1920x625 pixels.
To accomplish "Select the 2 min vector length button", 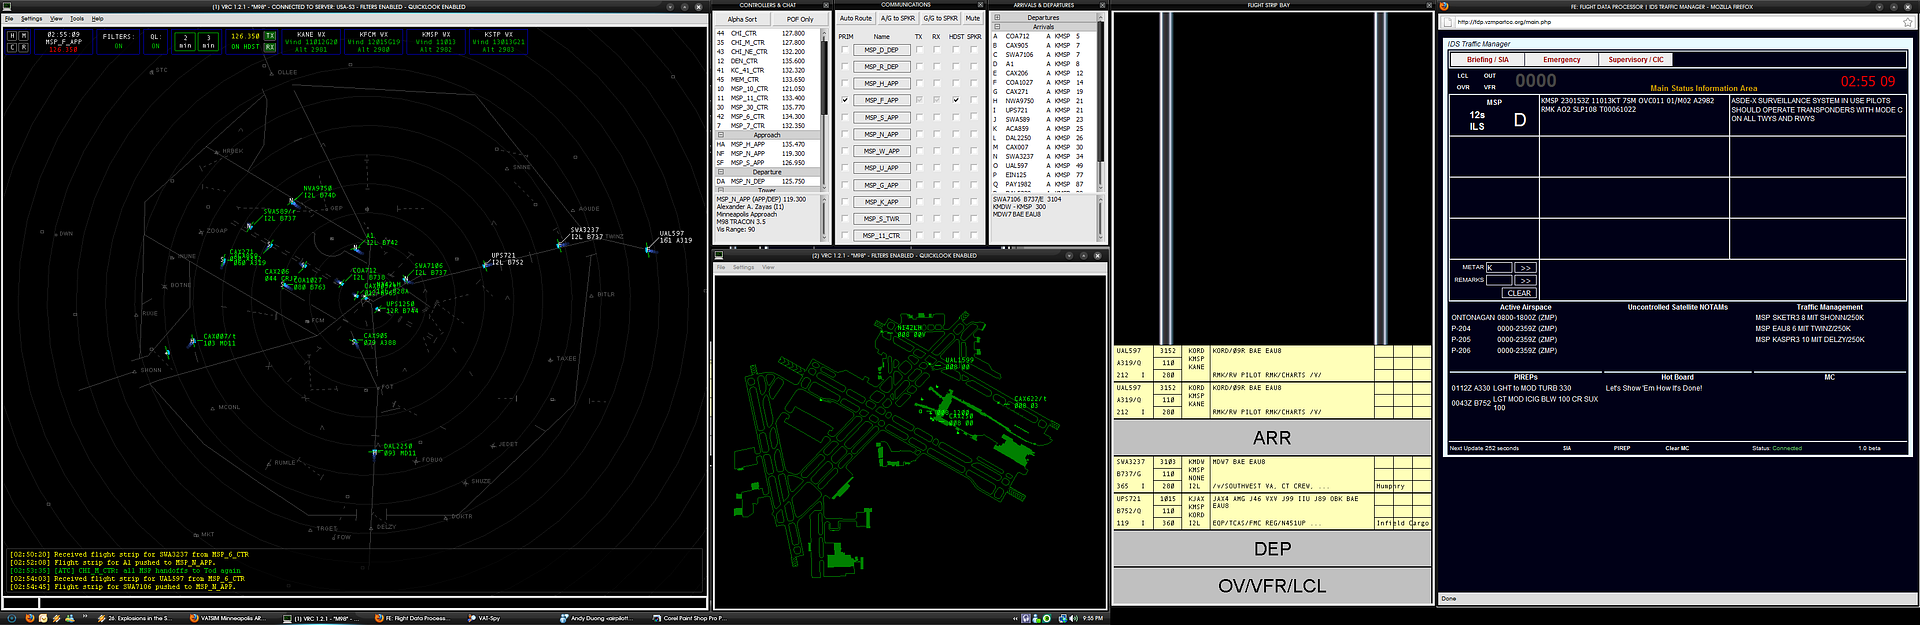I will tap(185, 41).
